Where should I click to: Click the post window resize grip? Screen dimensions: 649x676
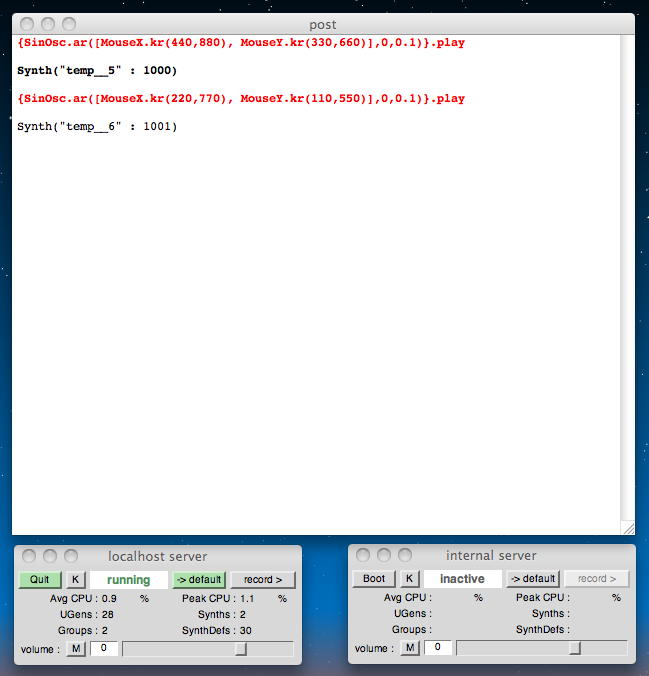pyautogui.click(x=628, y=528)
